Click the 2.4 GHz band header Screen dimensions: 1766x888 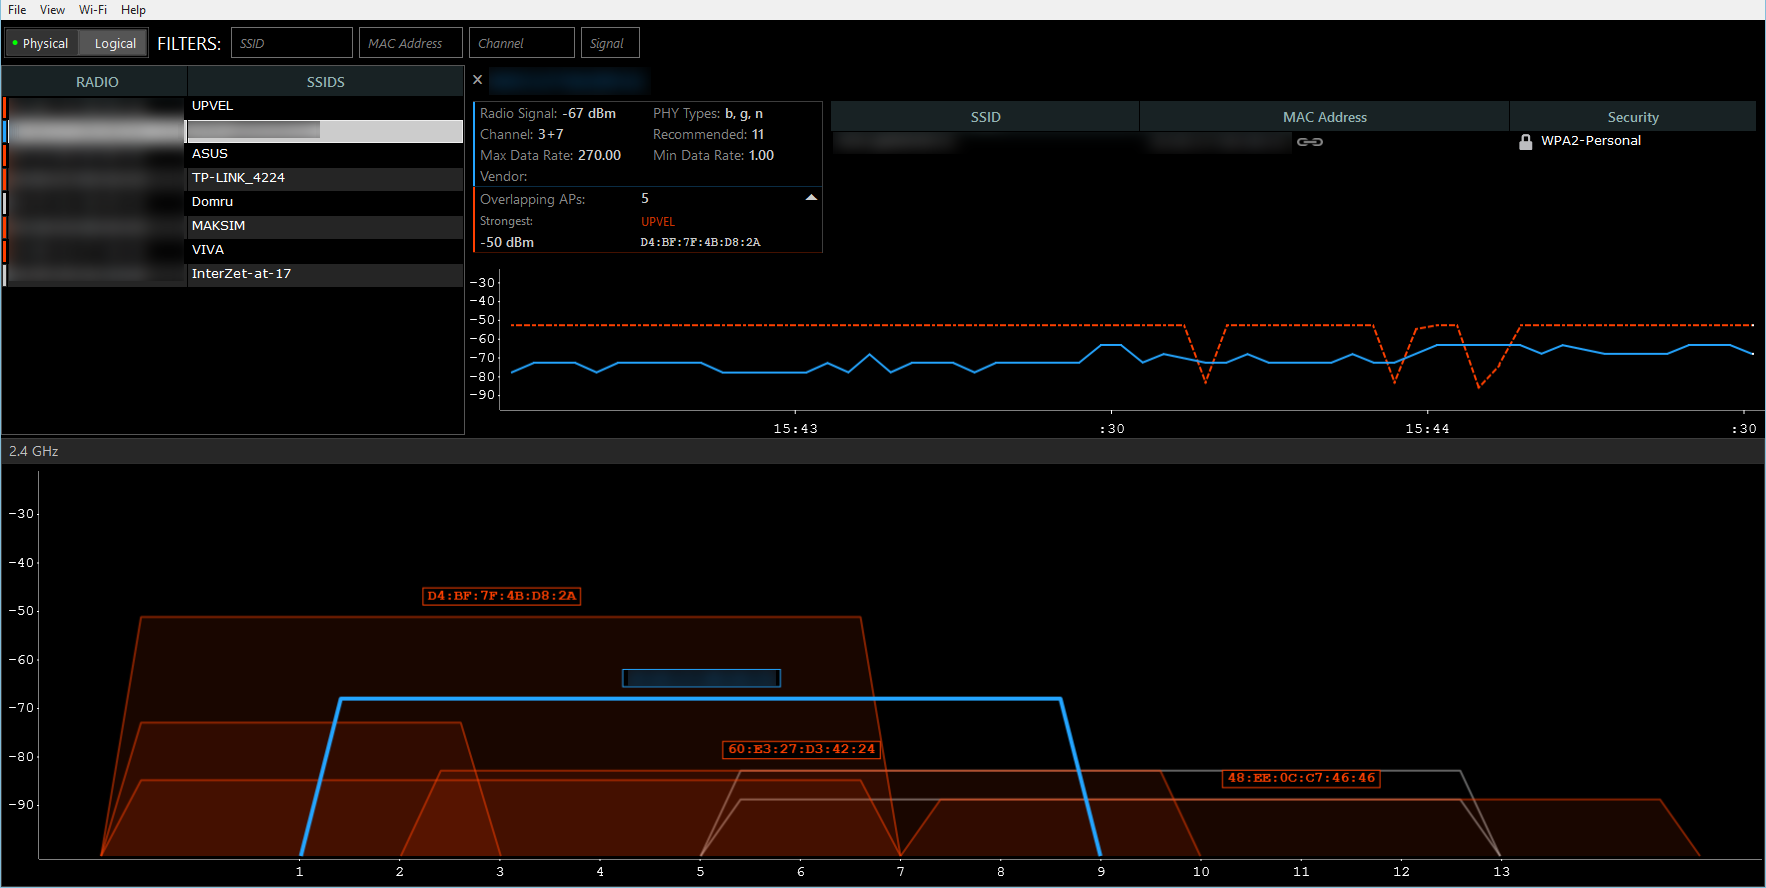(883, 451)
